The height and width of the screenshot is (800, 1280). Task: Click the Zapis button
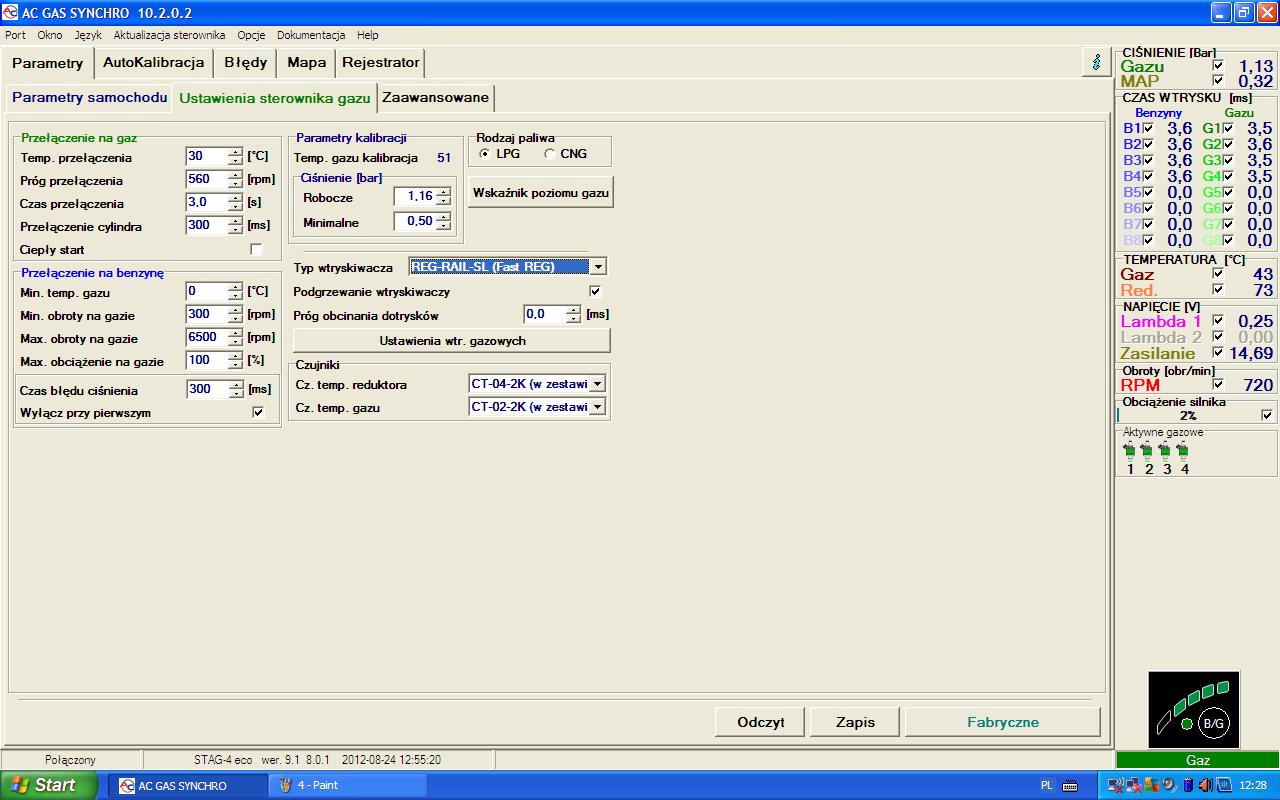(x=855, y=722)
